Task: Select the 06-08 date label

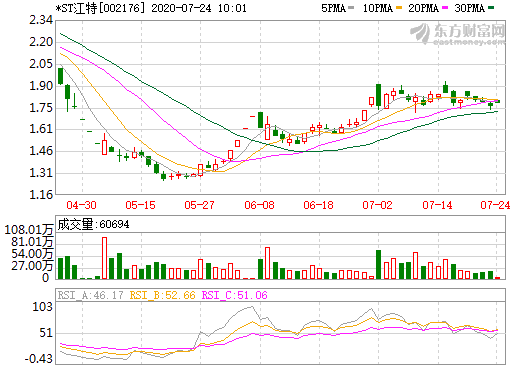Action: coord(260,205)
